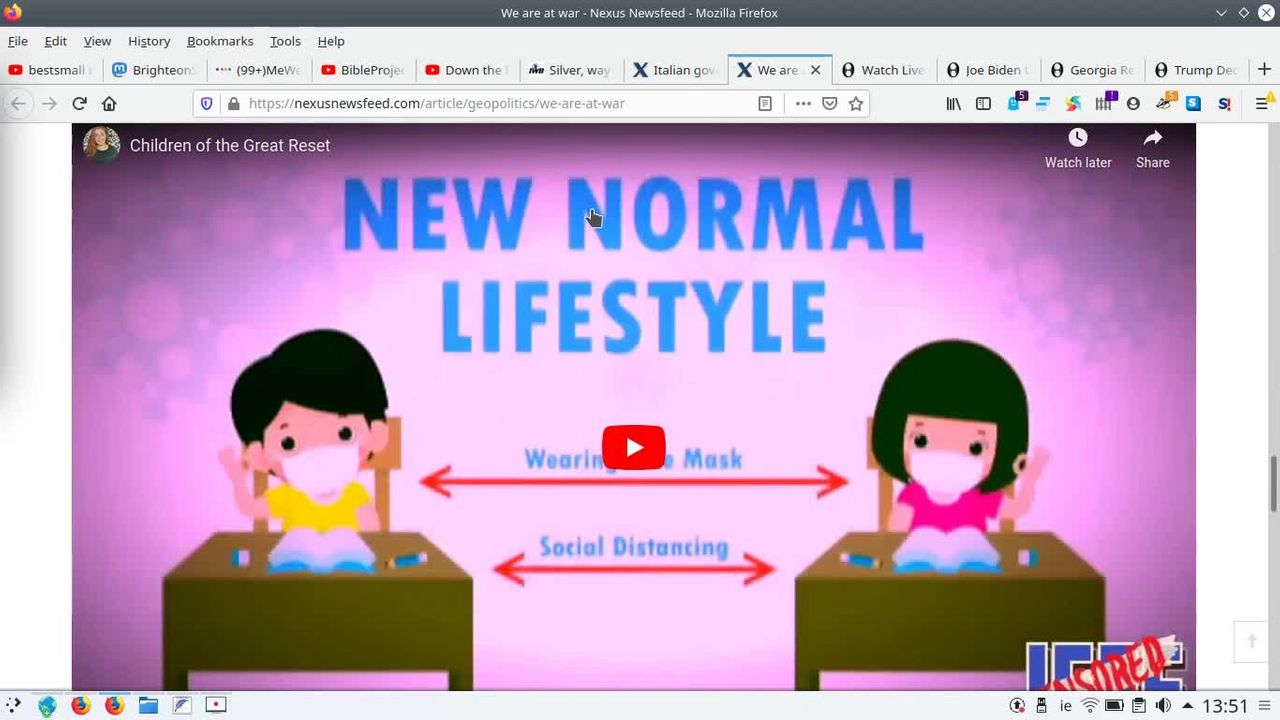The image size is (1280, 720).
Task: Toggle the Firefox sidebar view
Action: point(983,103)
